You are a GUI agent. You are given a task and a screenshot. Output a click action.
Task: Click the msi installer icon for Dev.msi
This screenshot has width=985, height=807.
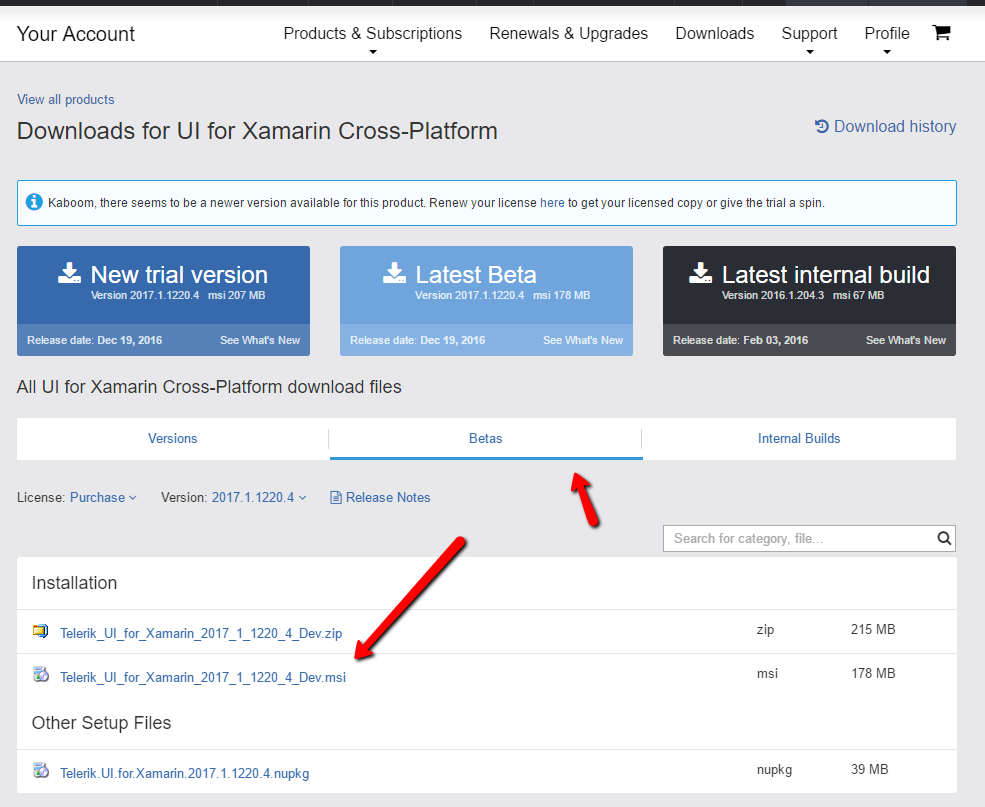[x=40, y=676]
